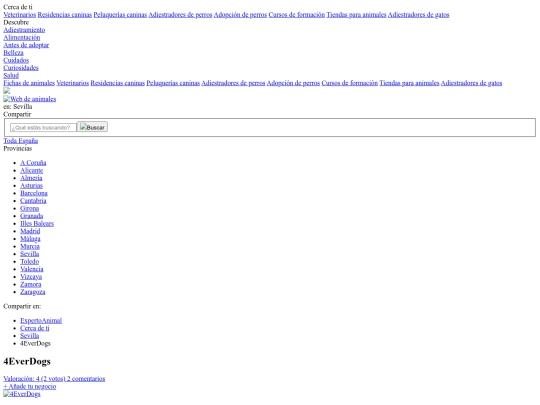Go to the Alimentación section
This screenshot has width=540, height=405.
[x=22, y=38]
